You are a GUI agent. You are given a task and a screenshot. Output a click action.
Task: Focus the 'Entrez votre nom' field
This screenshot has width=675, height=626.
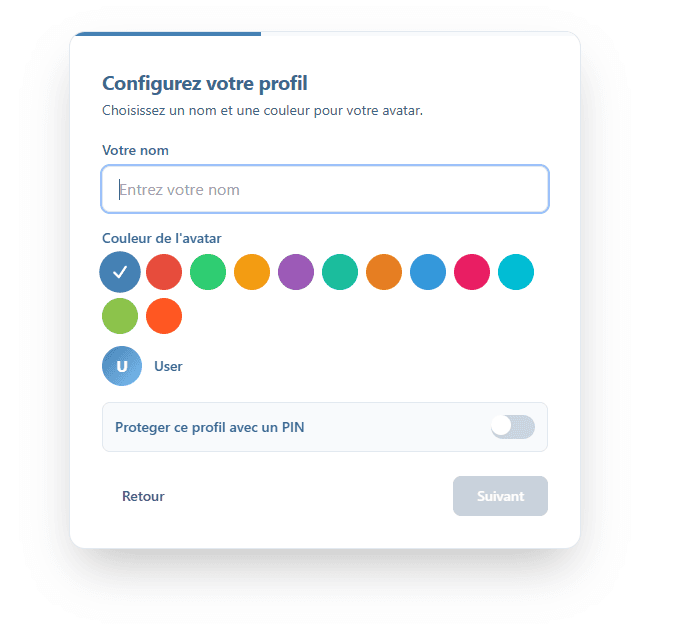coord(325,189)
